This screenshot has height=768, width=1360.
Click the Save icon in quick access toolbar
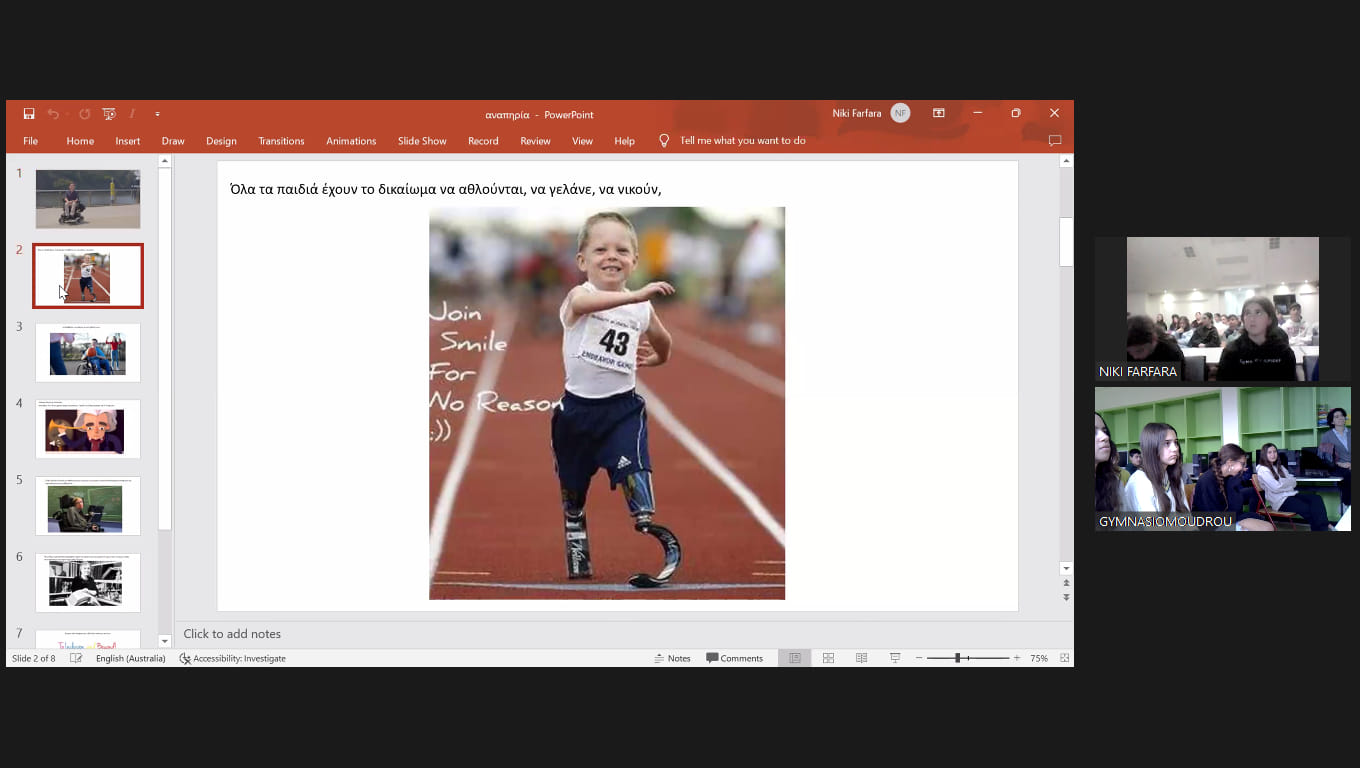tap(29, 114)
